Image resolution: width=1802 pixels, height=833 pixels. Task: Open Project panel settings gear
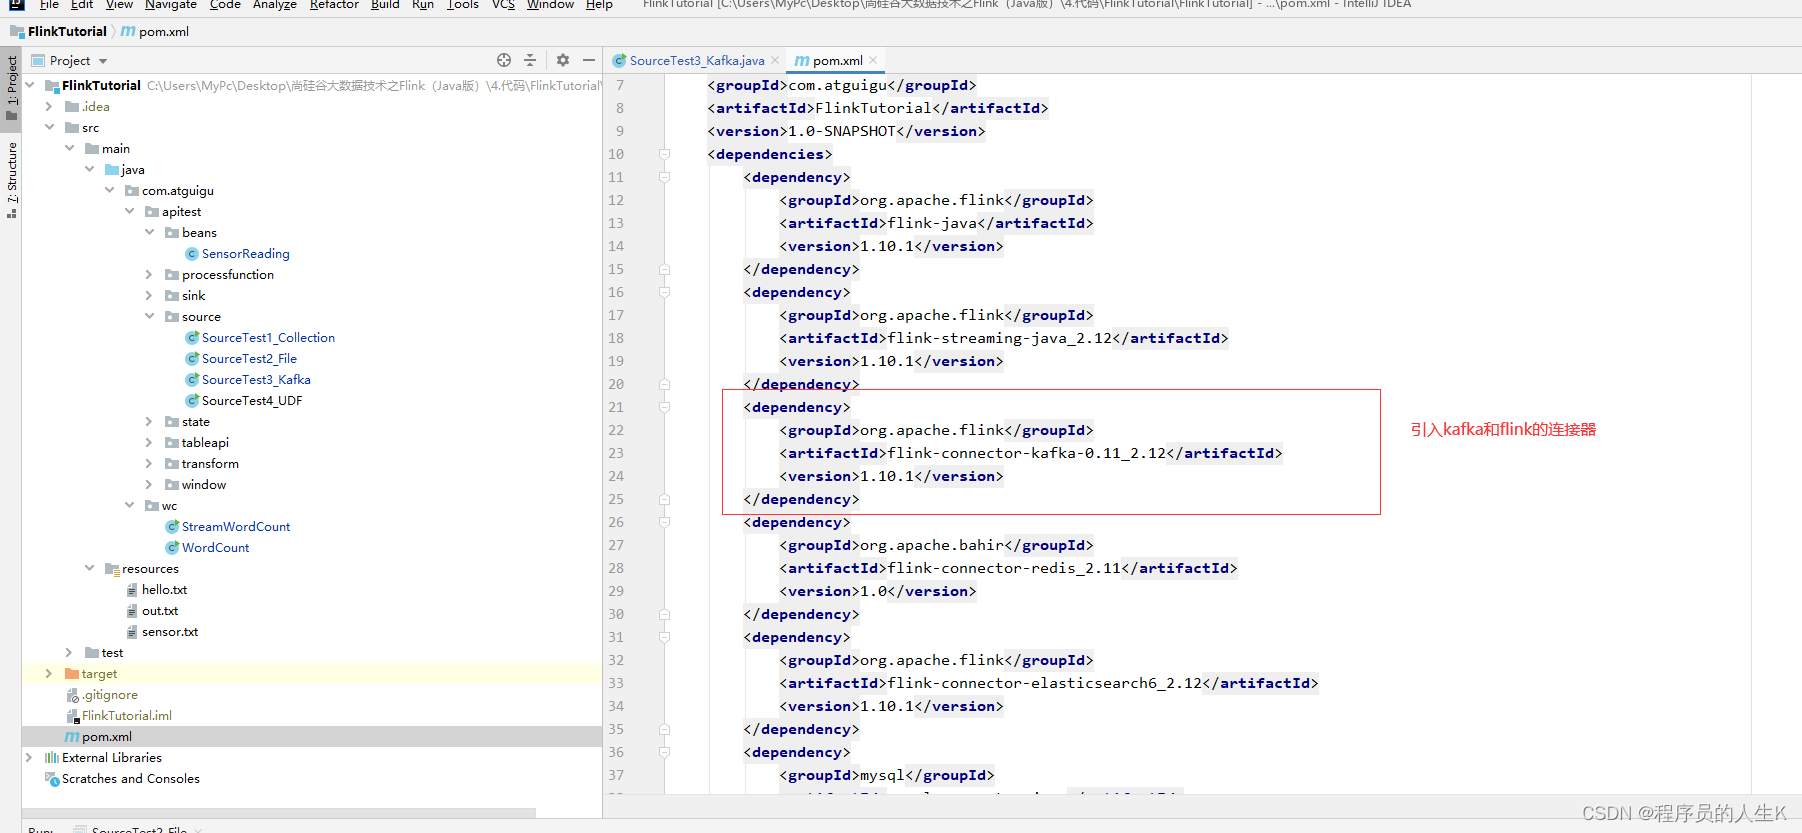563,60
